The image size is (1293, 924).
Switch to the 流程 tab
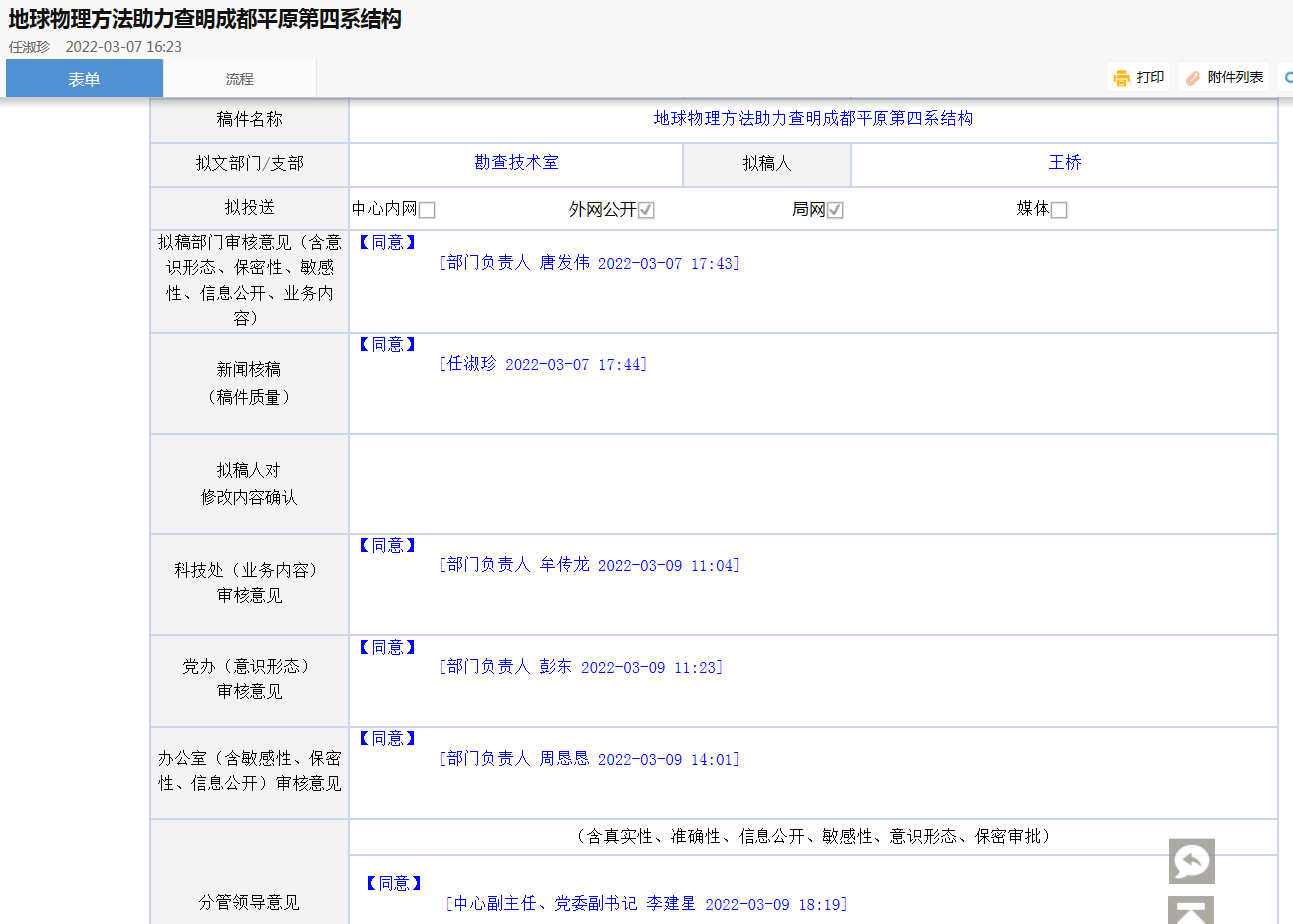[239, 78]
